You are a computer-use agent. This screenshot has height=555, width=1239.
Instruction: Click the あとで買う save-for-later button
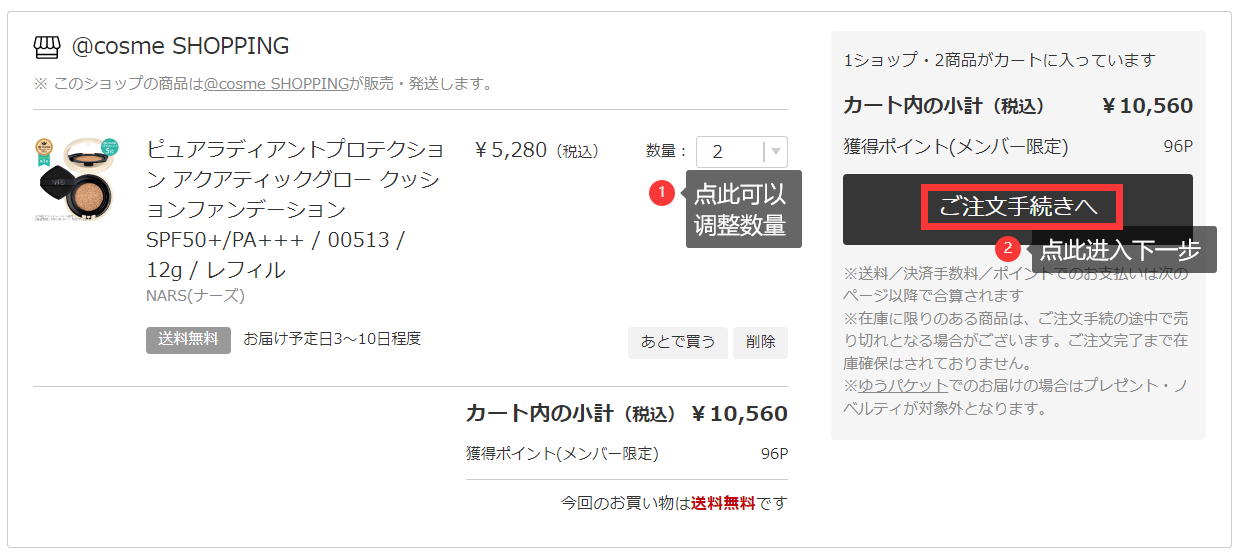click(677, 342)
